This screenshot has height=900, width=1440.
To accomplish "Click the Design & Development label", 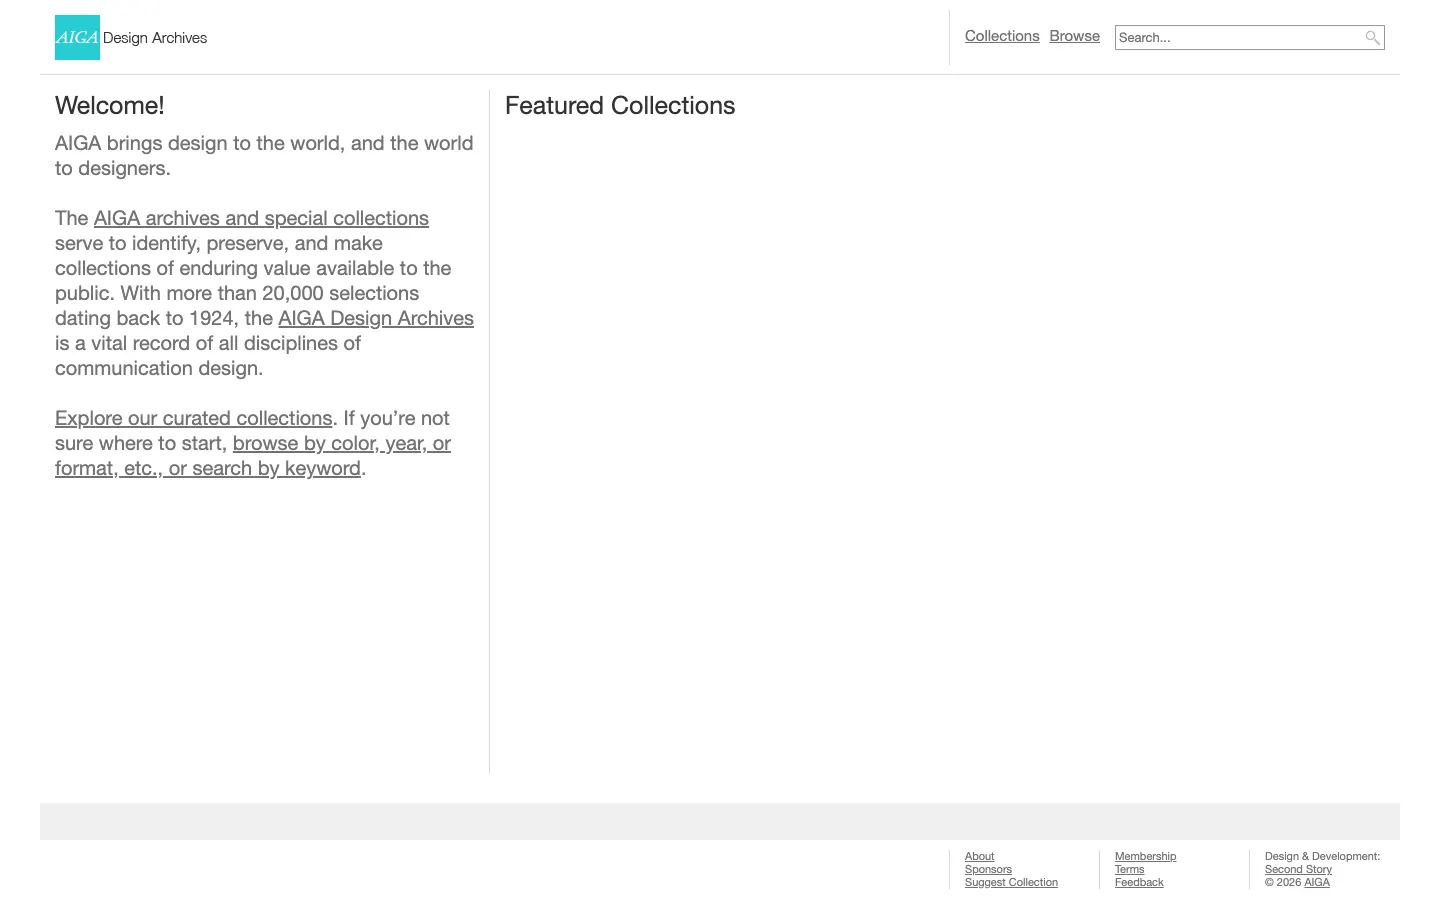I will [x=1322, y=856].
